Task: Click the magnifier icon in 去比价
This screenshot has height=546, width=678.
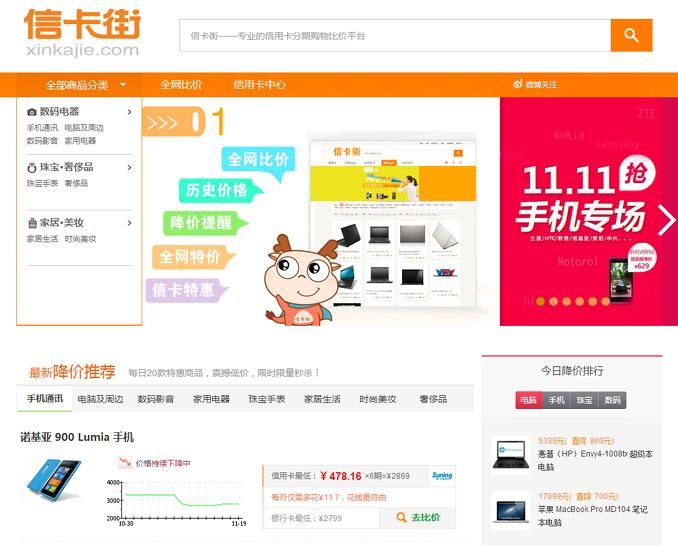Action: [402, 517]
